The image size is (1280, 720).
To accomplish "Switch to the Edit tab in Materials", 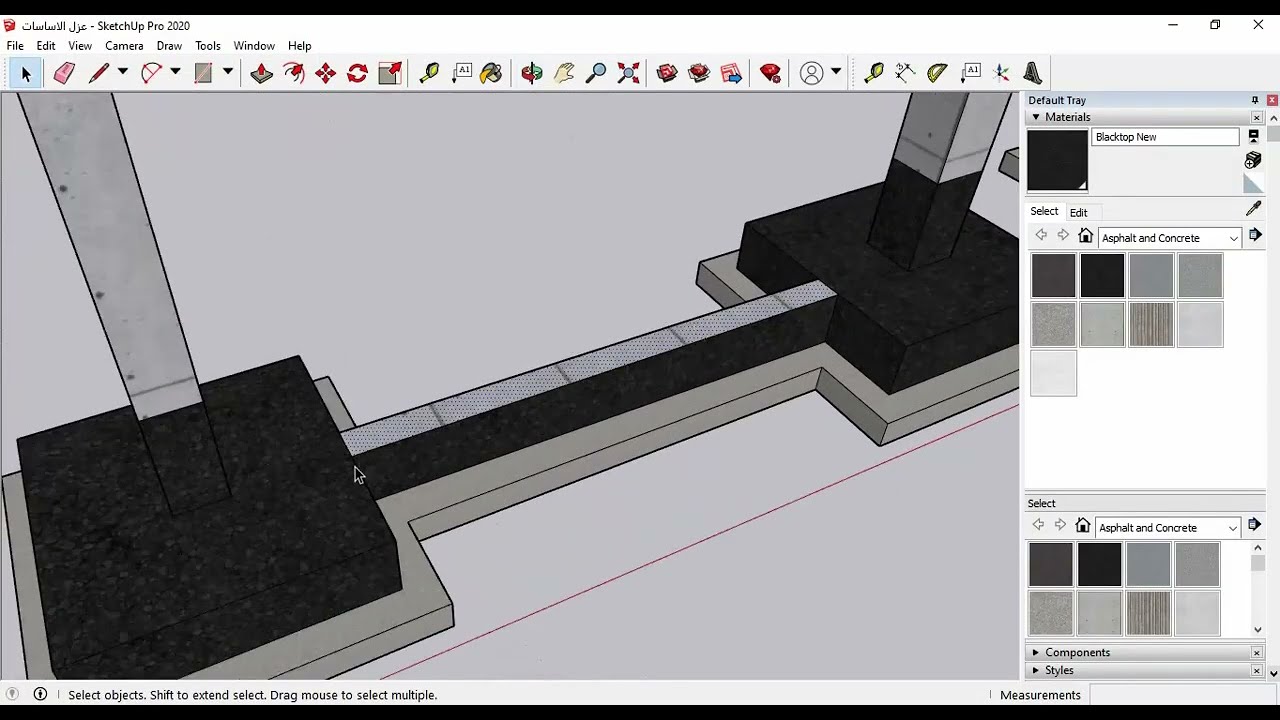I will tap(1078, 212).
